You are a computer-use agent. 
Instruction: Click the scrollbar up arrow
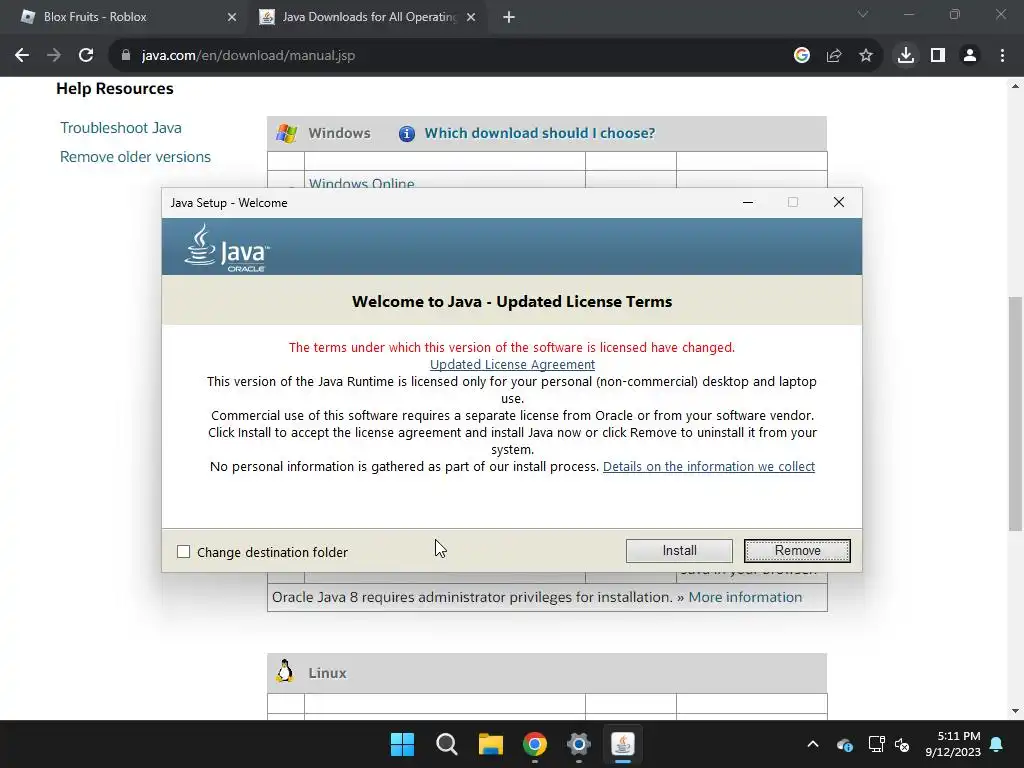[1015, 86]
